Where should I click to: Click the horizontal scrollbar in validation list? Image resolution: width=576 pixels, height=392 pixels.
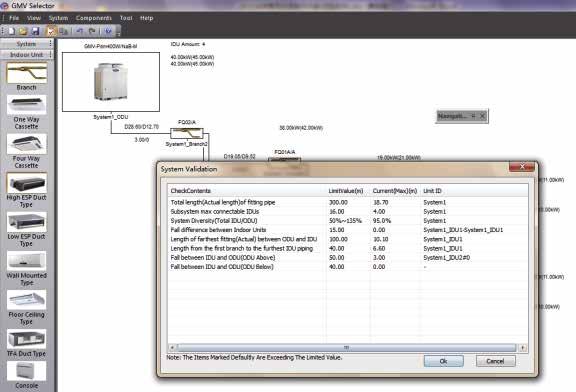346,347
